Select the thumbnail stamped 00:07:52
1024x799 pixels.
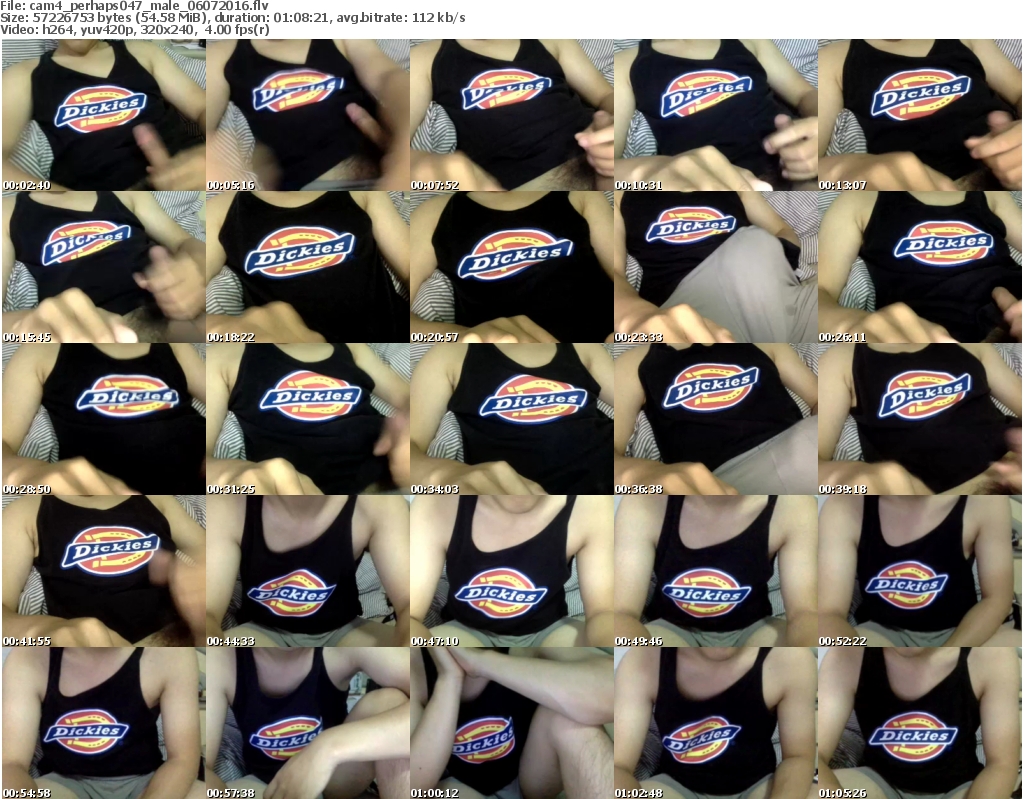coord(512,115)
